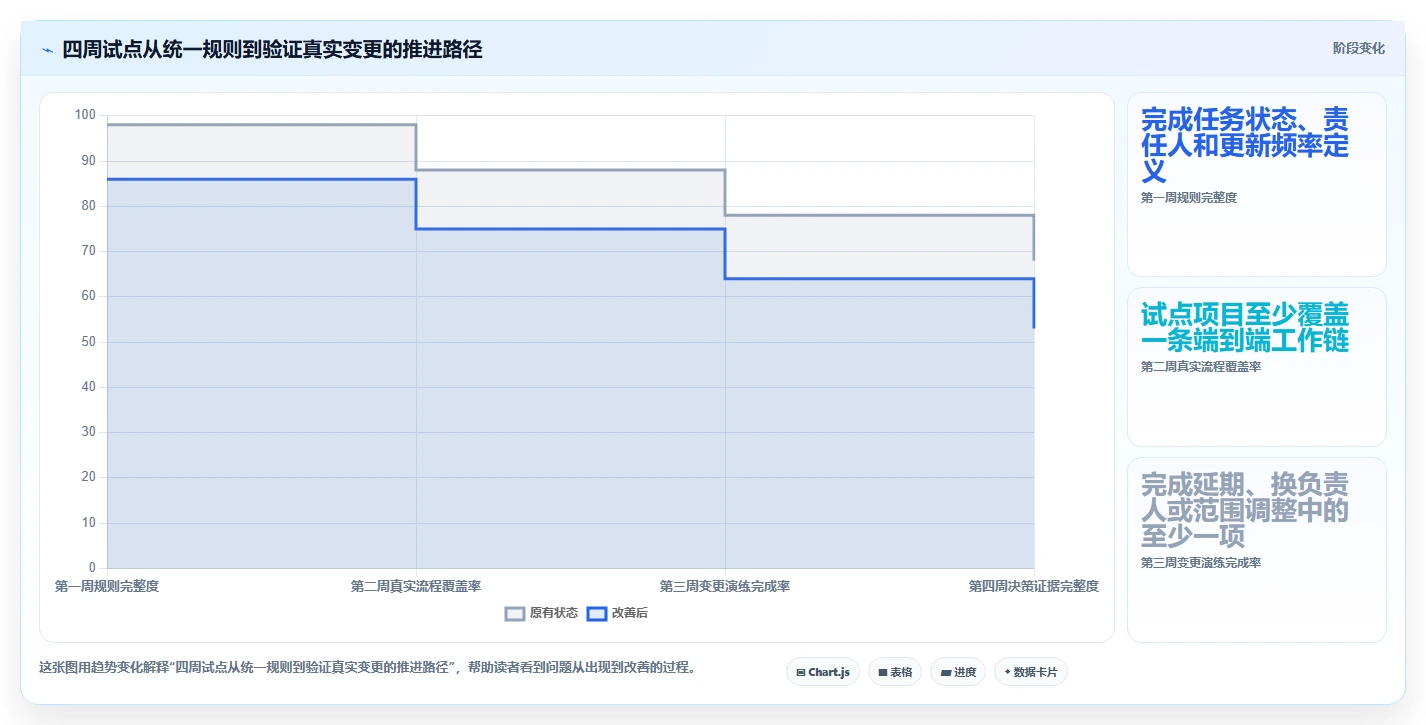The height and width of the screenshot is (725, 1426).
Task: Click the lightning icon beside the title
Action: pos(48,50)
